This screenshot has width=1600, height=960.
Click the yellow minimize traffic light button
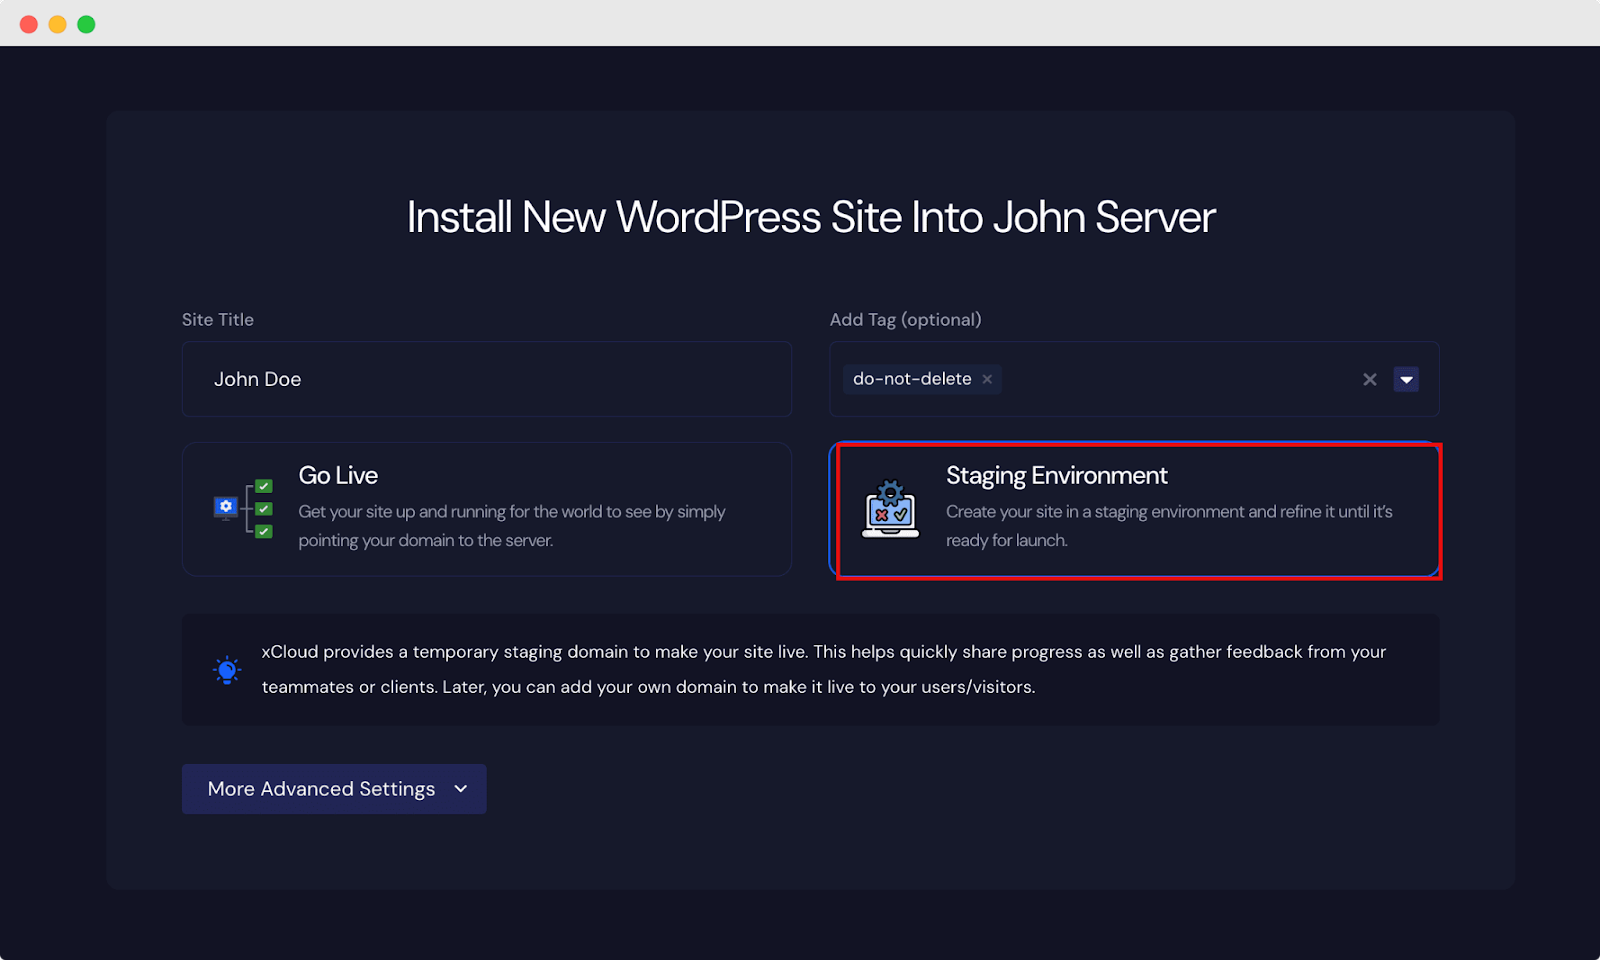pyautogui.click(x=58, y=23)
